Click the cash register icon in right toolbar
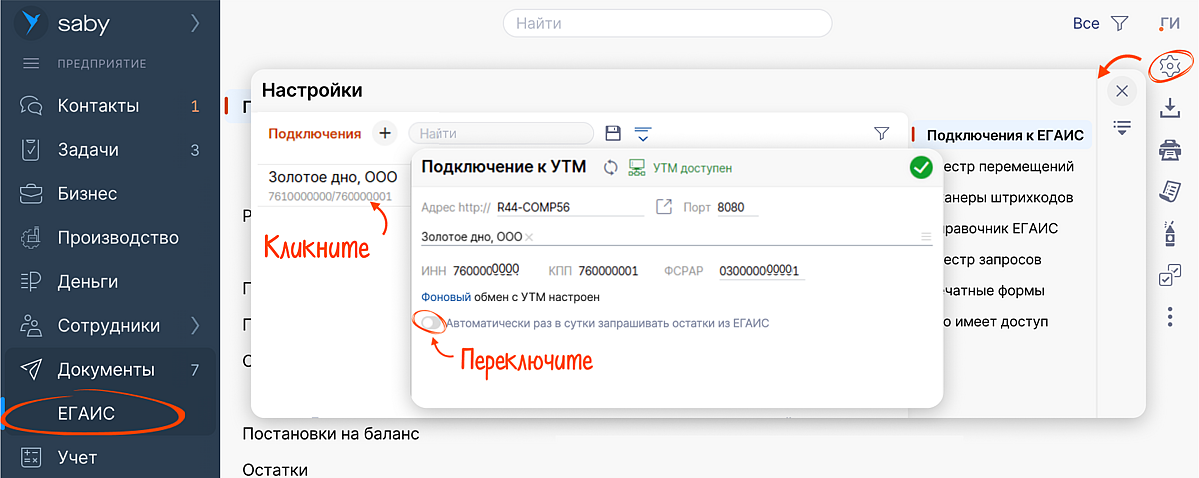This screenshot has width=1199, height=478. (x=1167, y=150)
